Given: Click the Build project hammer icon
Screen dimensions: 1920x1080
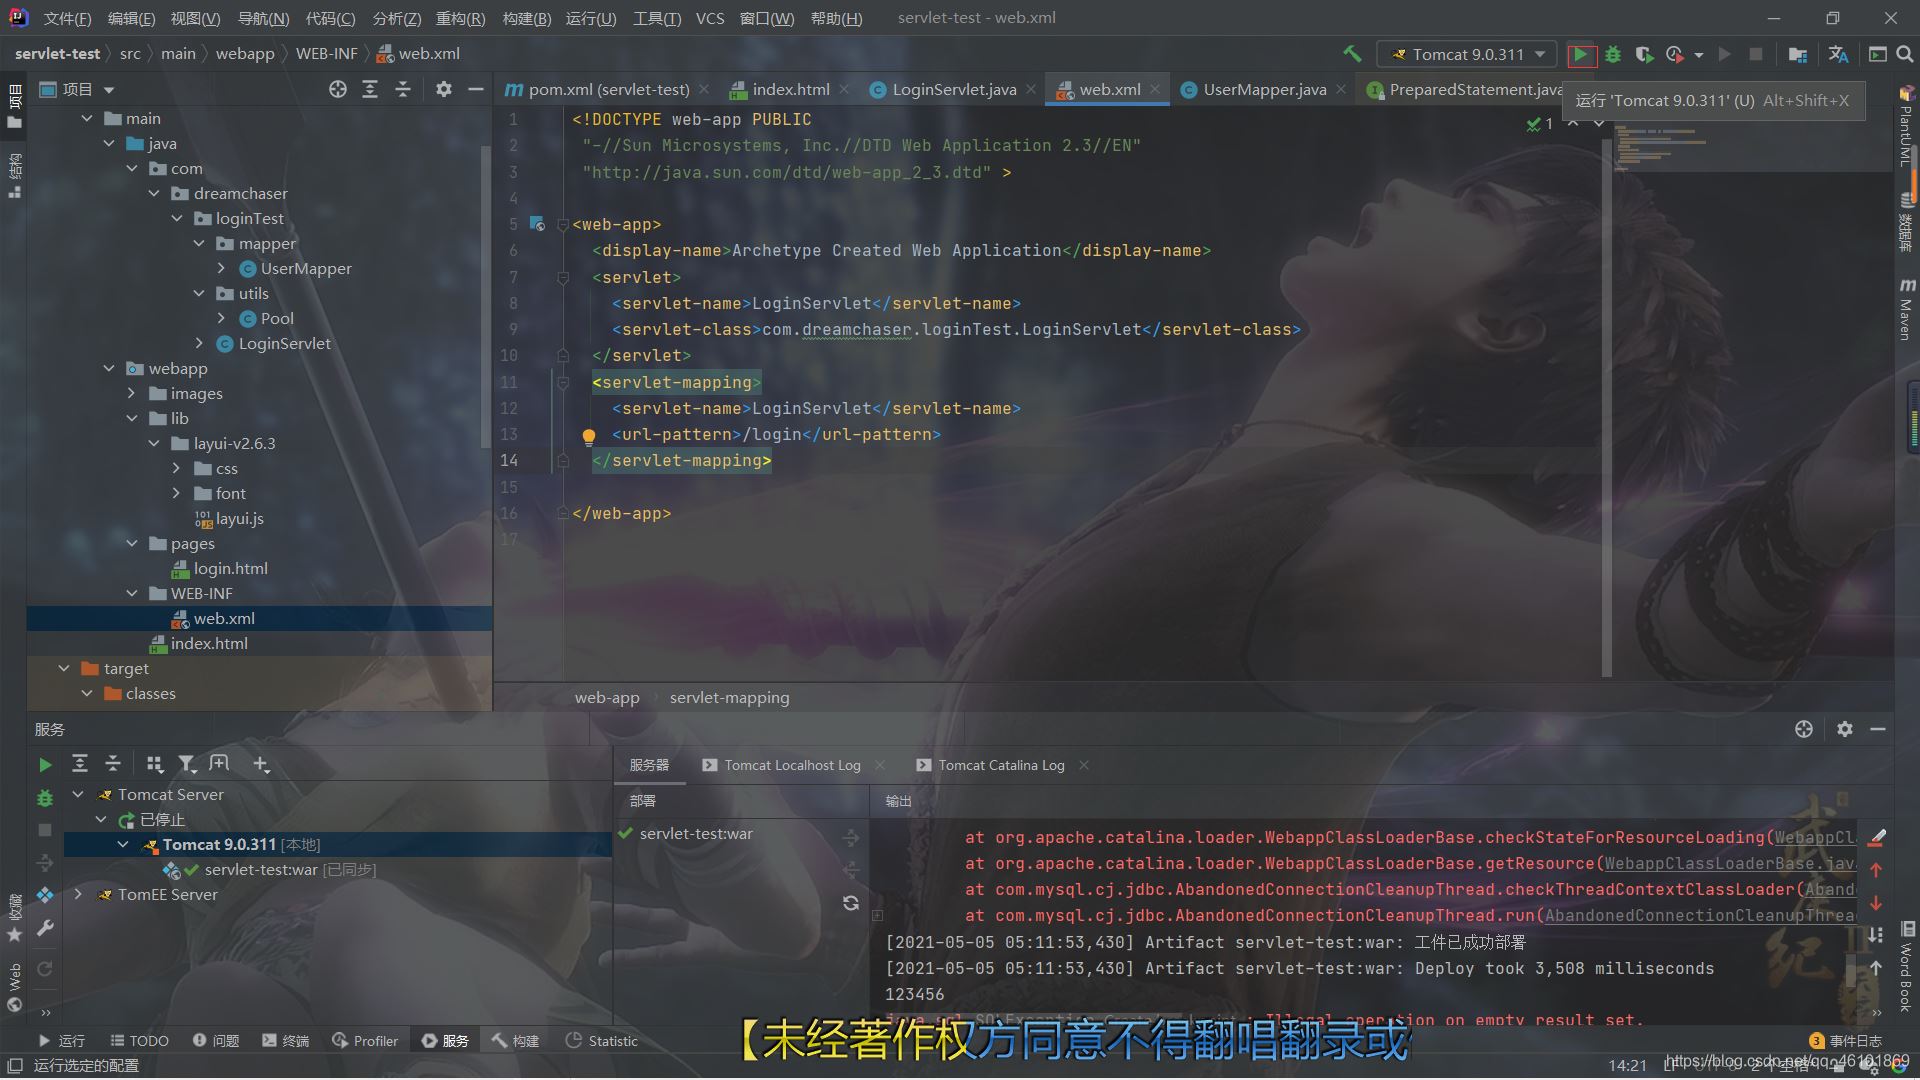Looking at the screenshot, I should 1352,54.
